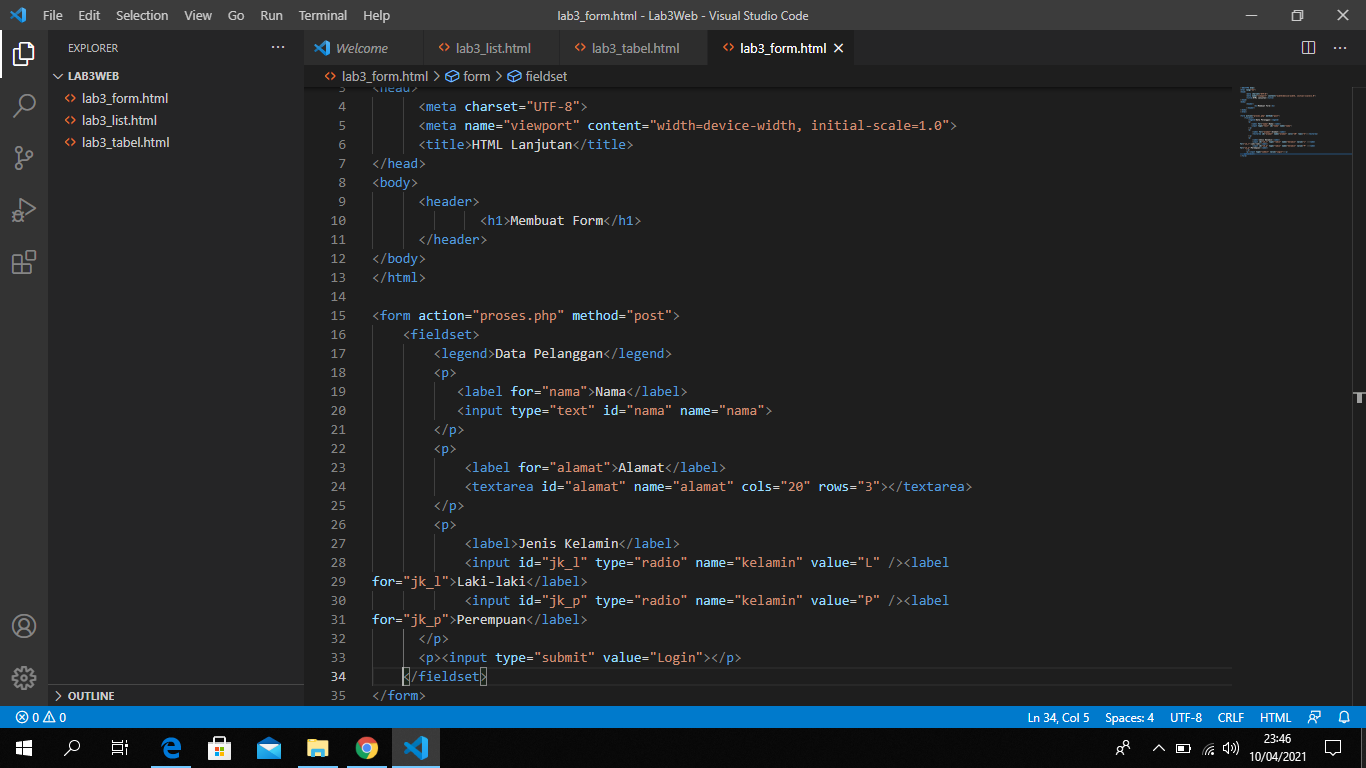
Task: Launch Google Chrome from the taskbar
Action: pos(367,747)
